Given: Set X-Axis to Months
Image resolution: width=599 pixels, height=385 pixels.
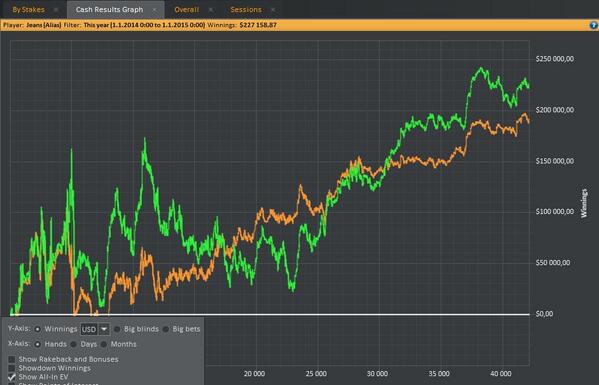Looking at the screenshot, I should coord(104,344).
